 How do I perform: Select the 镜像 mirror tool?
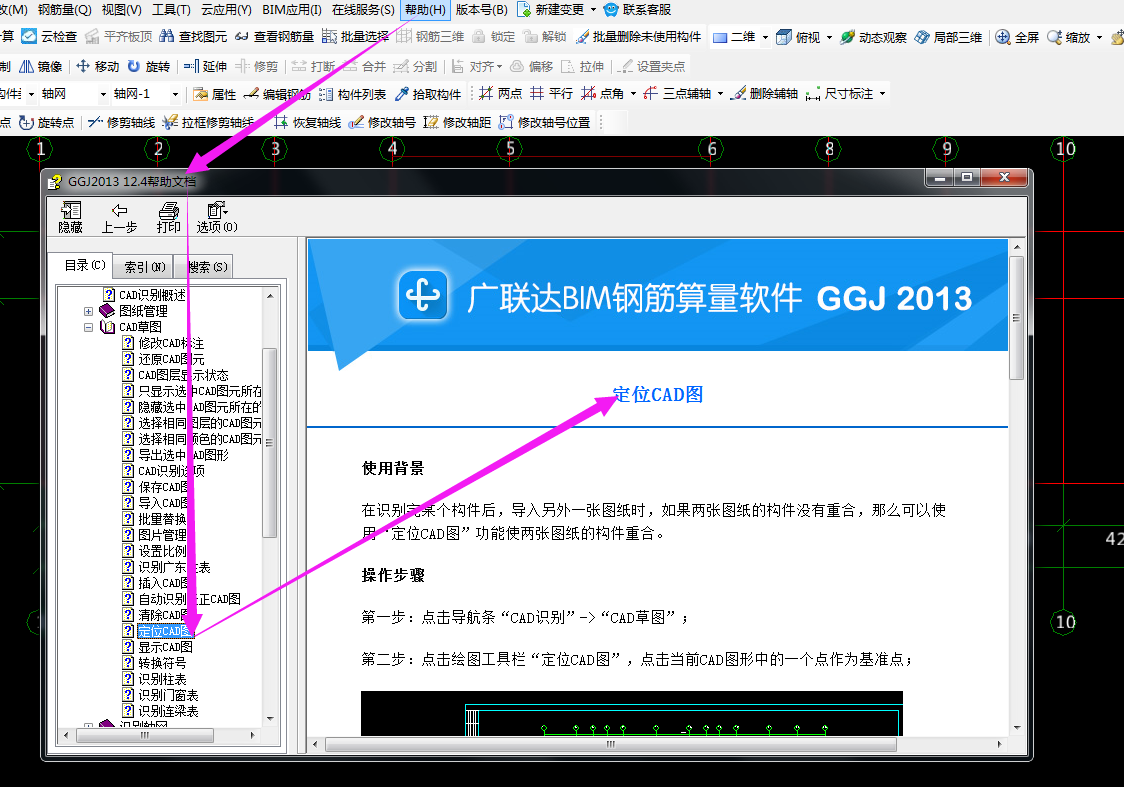40,67
